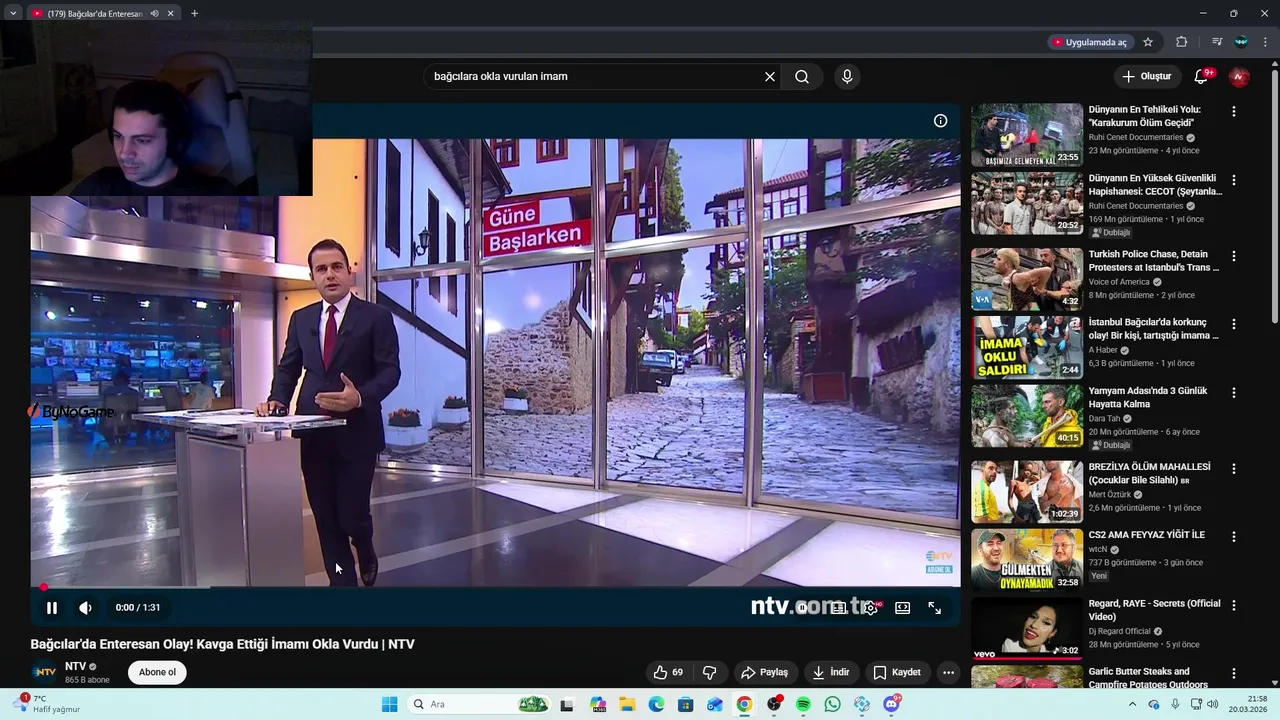
Task: Open the tab search dropdown arrow
Action: (x=13, y=13)
